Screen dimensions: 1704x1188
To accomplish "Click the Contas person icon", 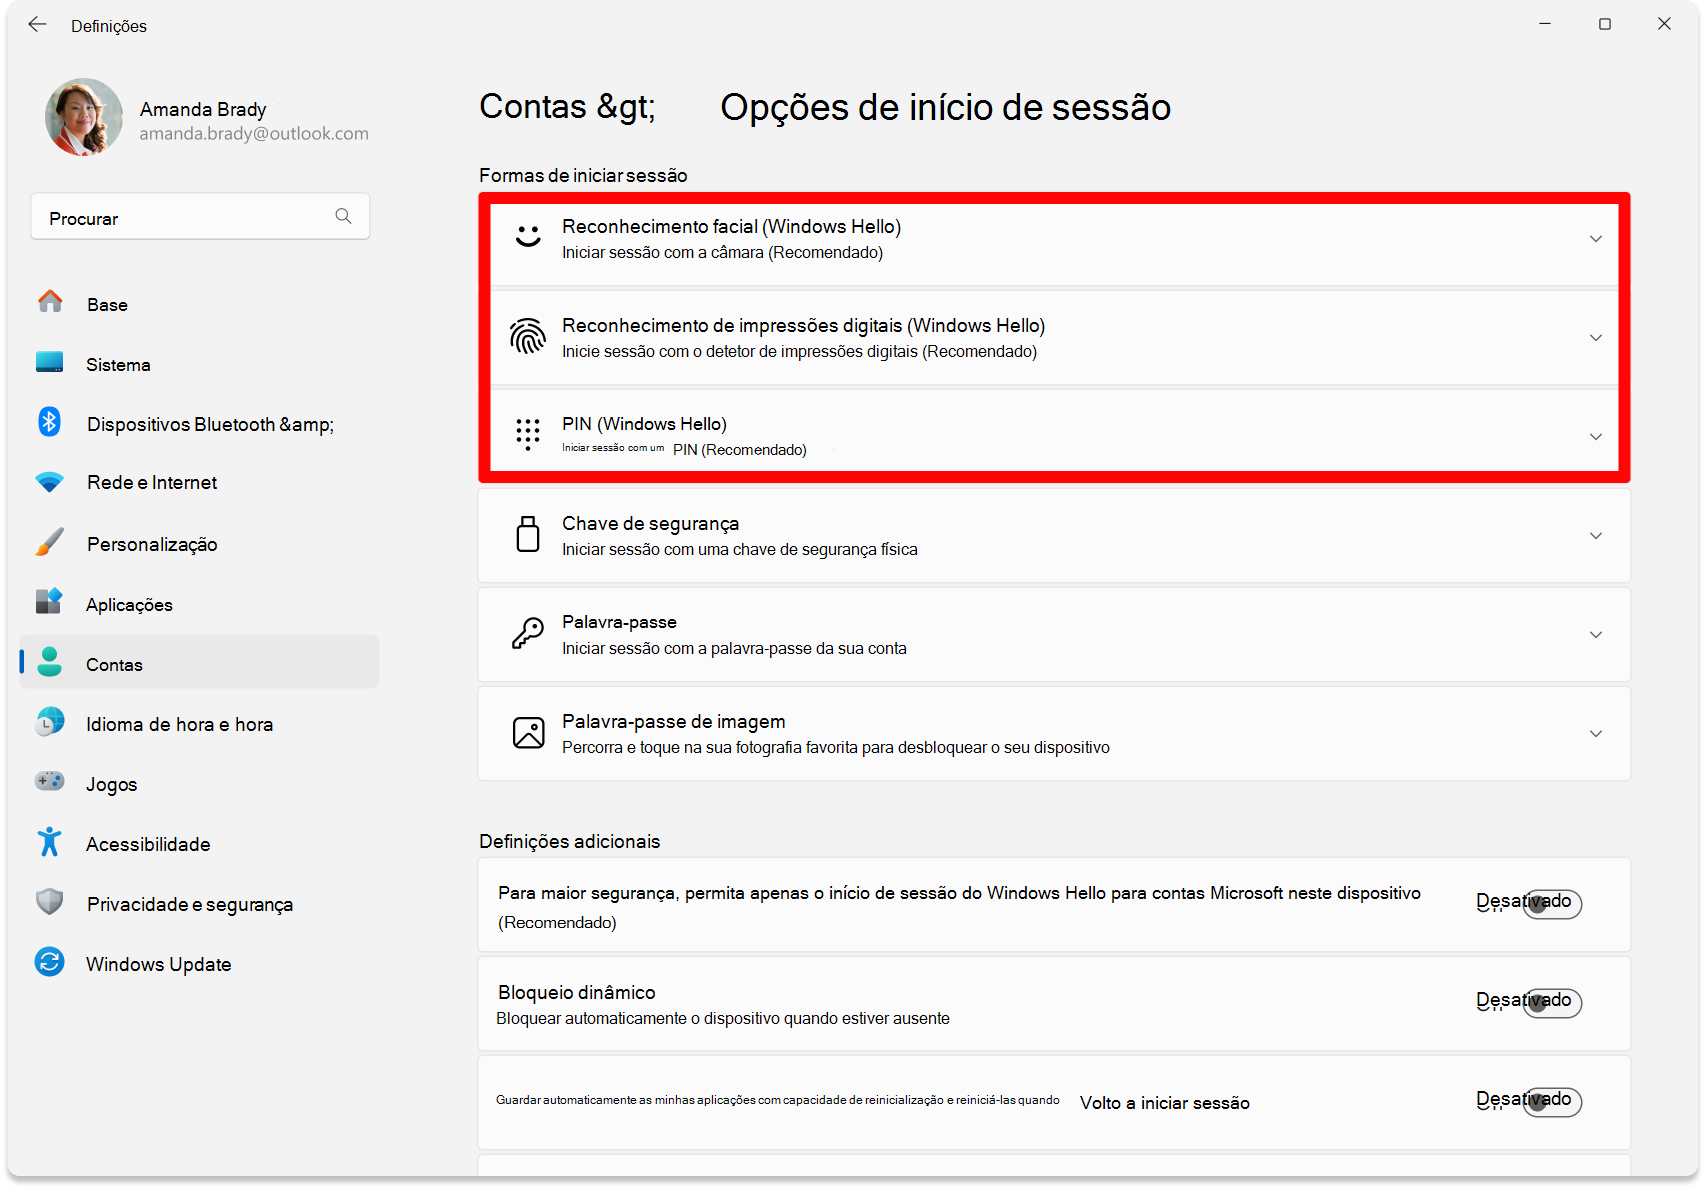I will tap(50, 661).
